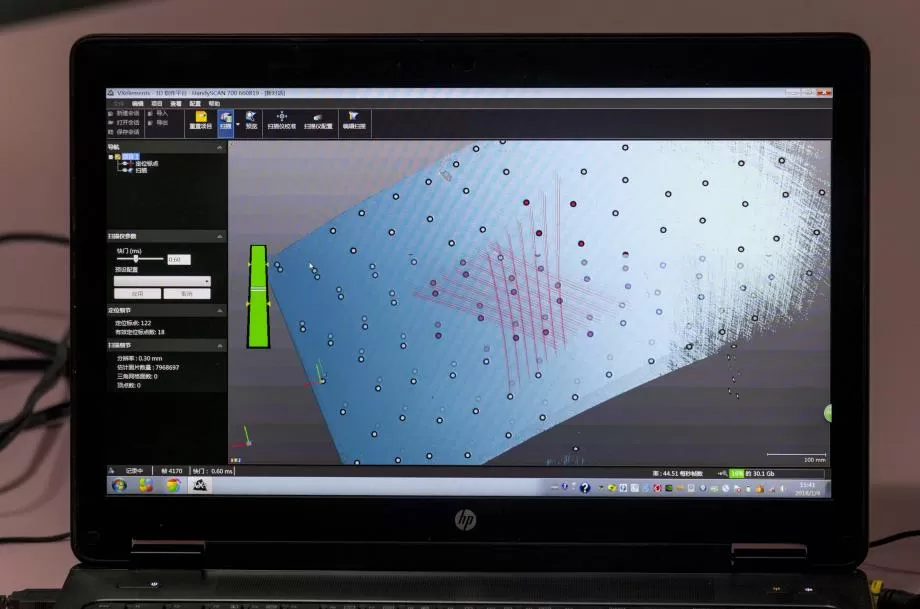This screenshot has width=920, height=609.
Task: Click the Apply (应用) button
Action: tap(136, 294)
